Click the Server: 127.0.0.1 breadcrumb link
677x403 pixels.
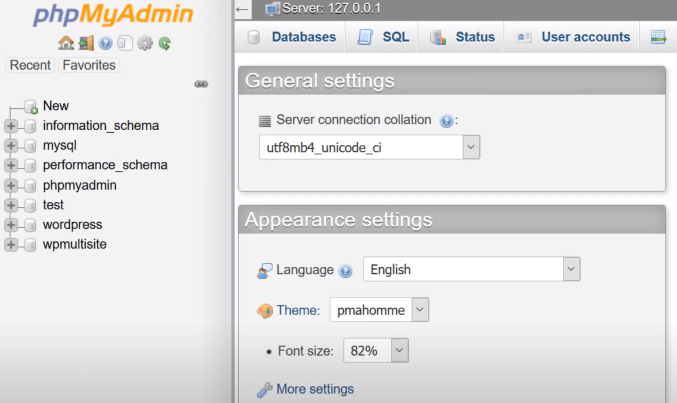tap(331, 9)
